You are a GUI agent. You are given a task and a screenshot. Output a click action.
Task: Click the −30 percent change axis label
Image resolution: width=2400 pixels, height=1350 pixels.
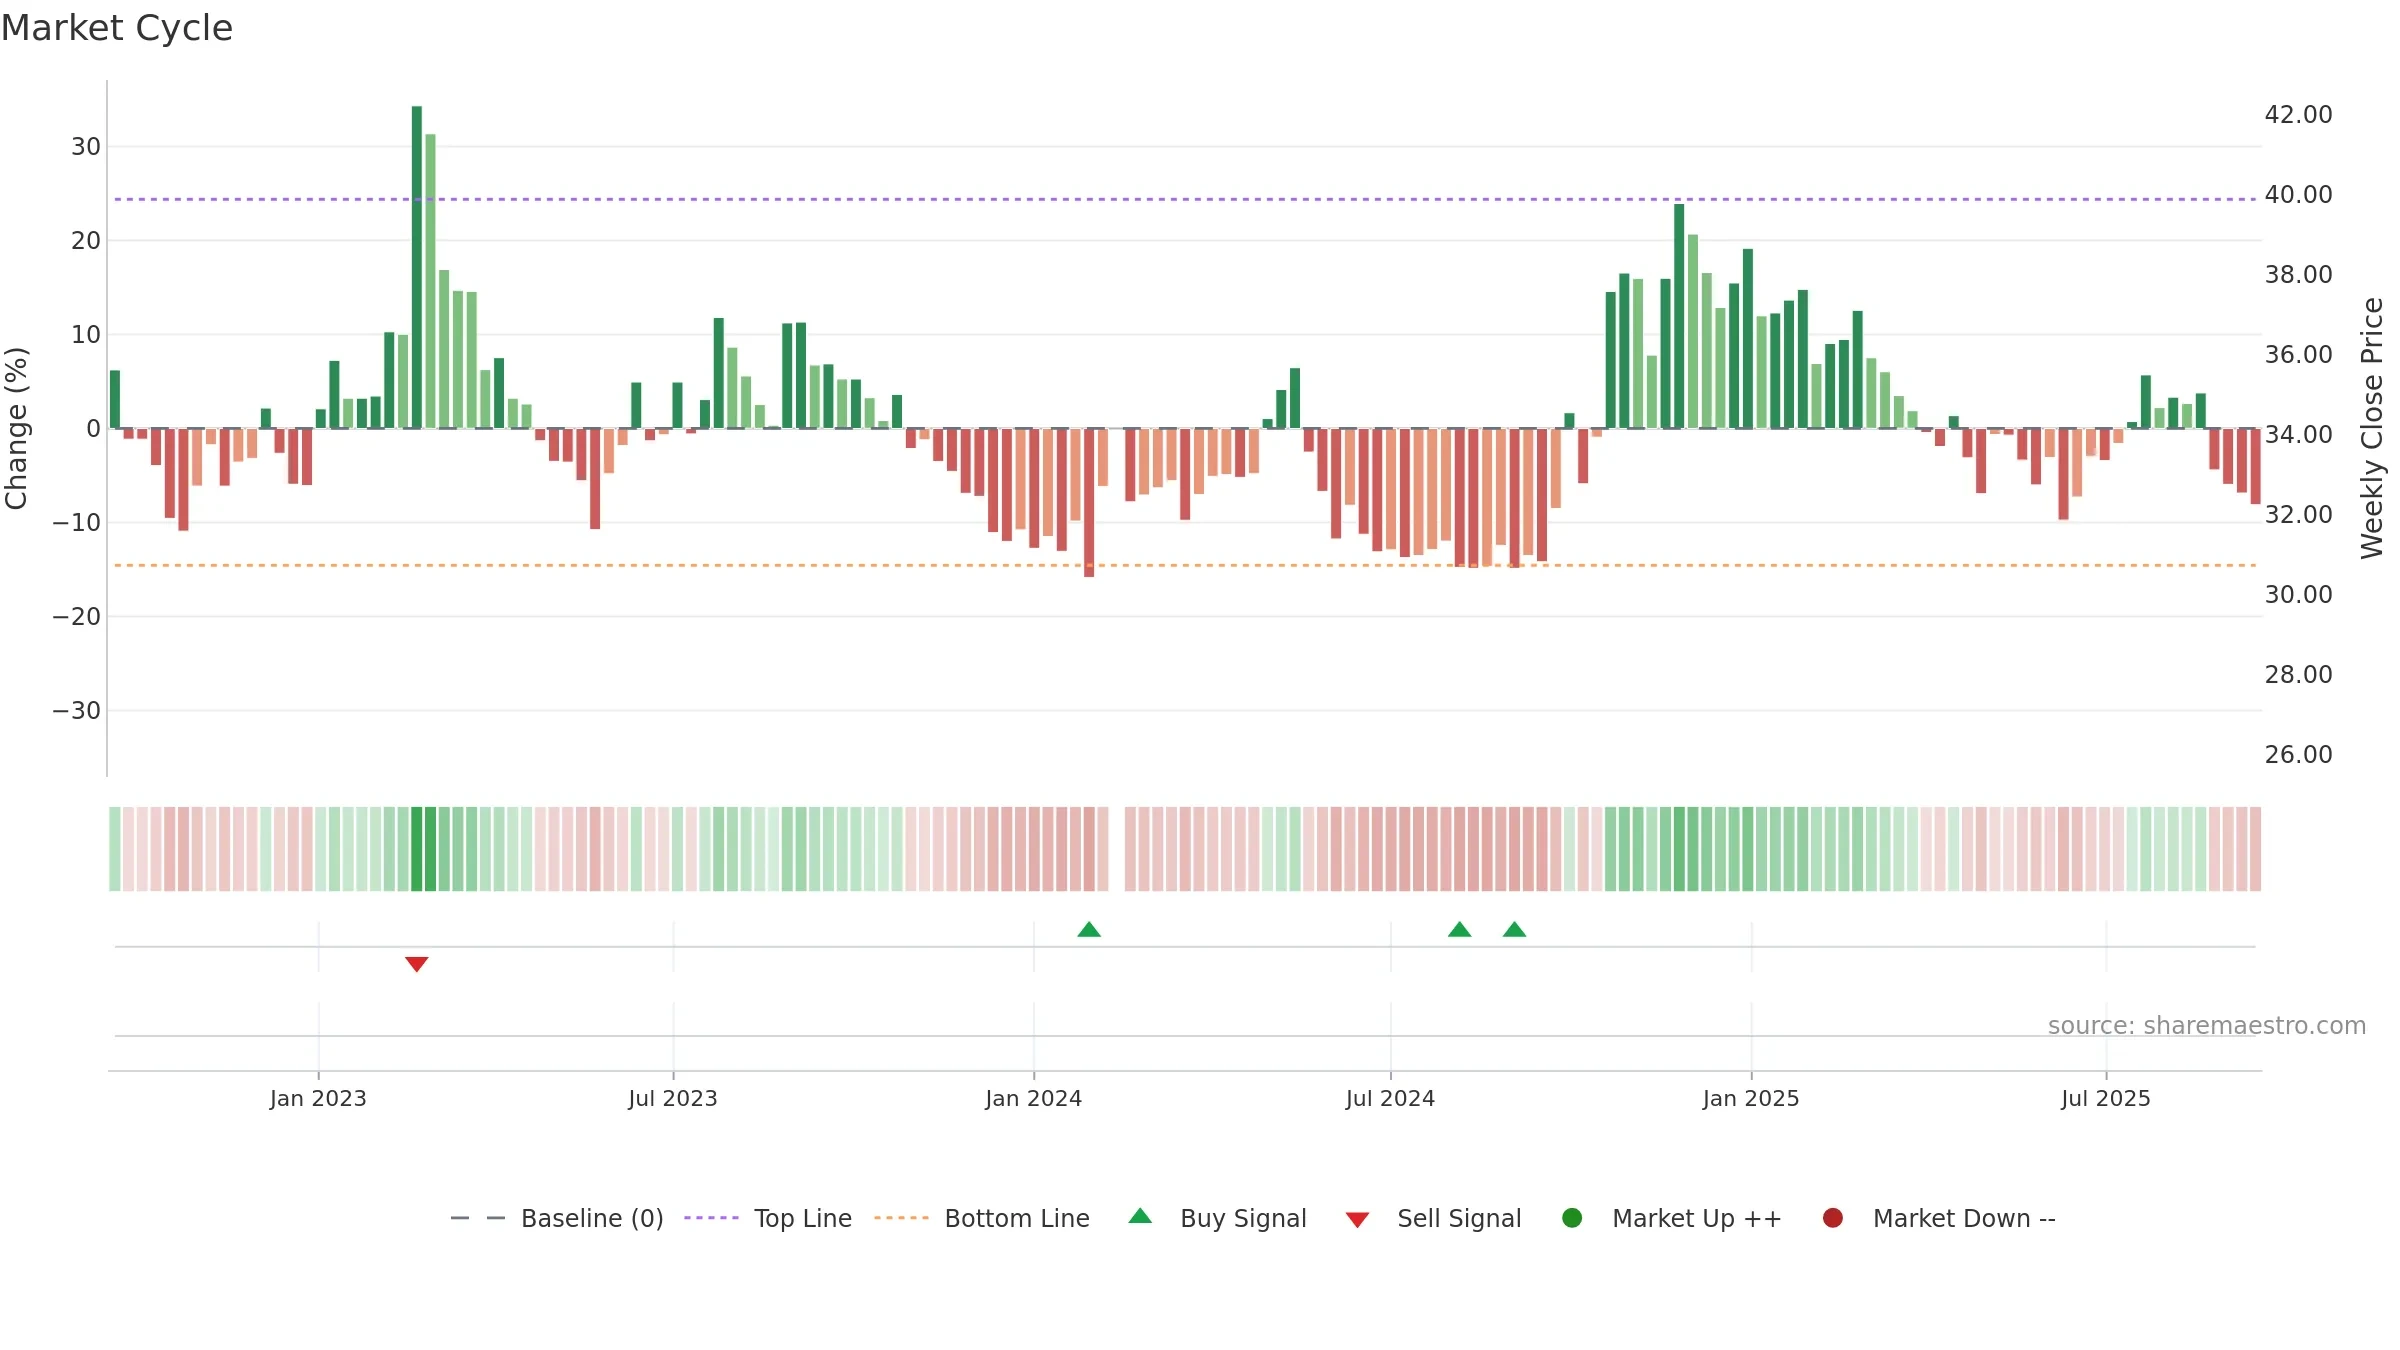77,711
